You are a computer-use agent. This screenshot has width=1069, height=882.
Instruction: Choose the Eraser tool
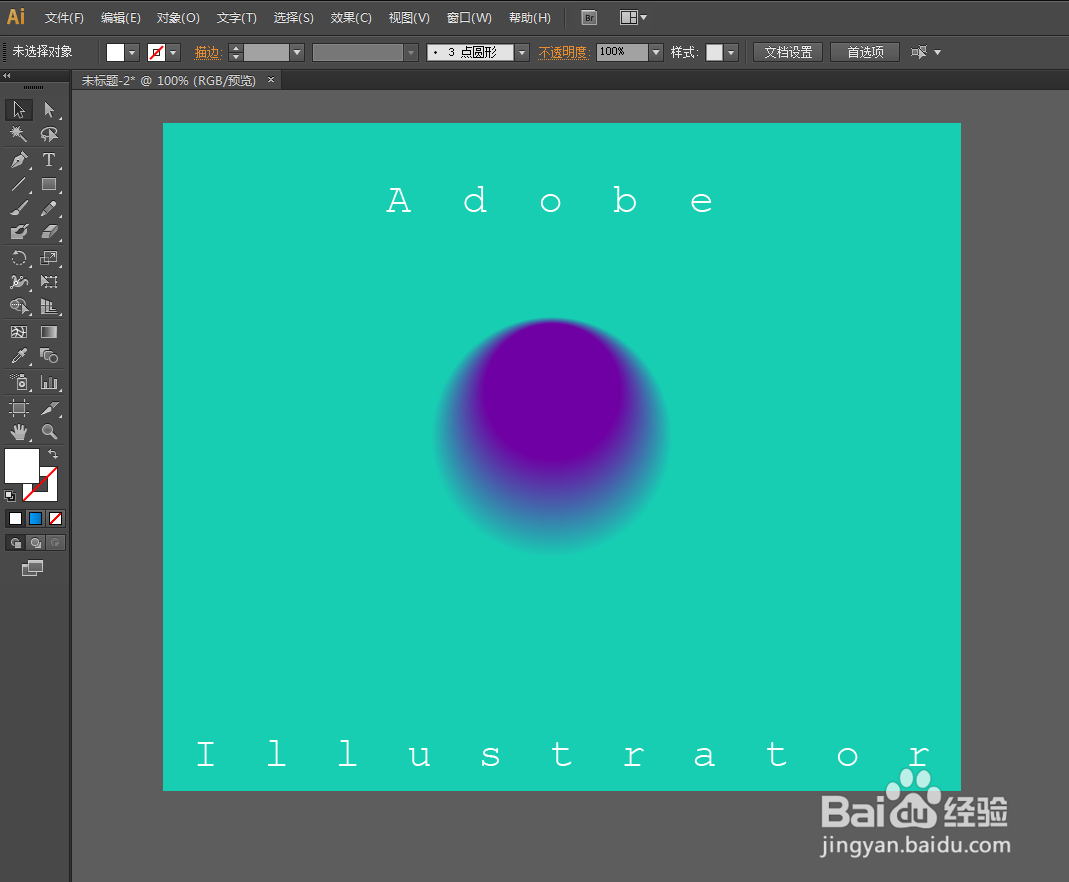48,232
